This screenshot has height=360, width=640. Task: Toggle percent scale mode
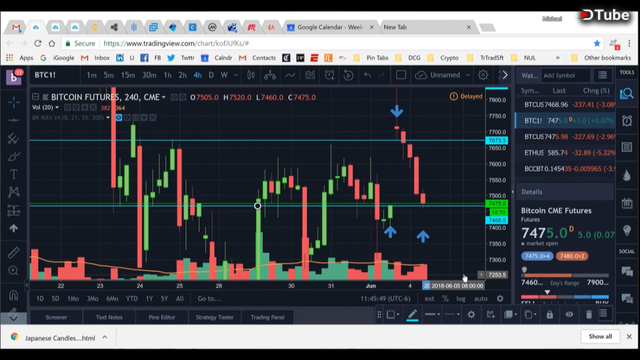click(x=445, y=298)
